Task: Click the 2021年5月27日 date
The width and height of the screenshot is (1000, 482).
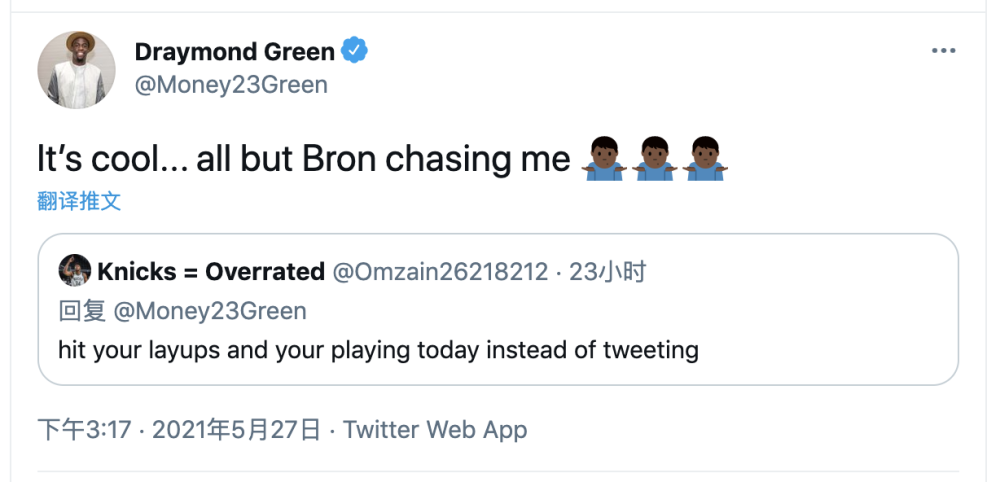Action: 235,430
